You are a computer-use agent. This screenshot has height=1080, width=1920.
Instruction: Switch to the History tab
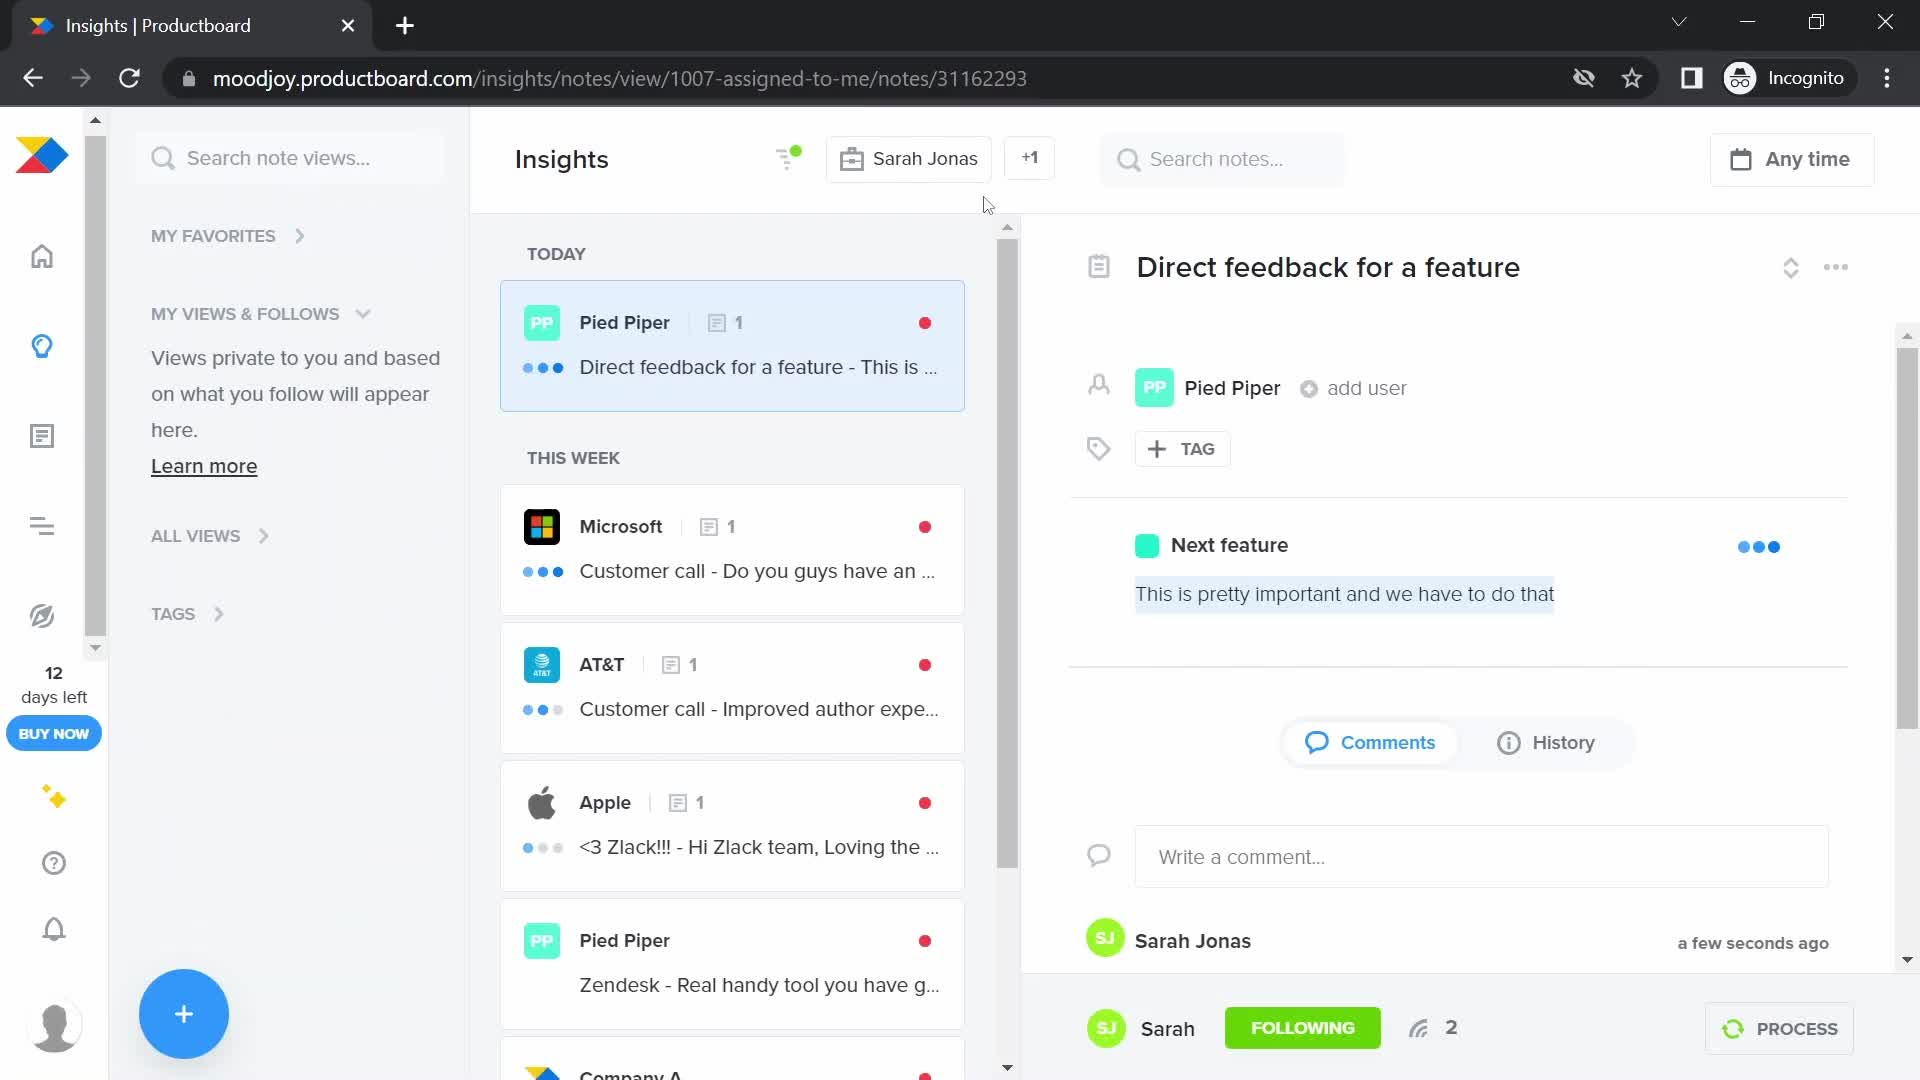coord(1546,743)
